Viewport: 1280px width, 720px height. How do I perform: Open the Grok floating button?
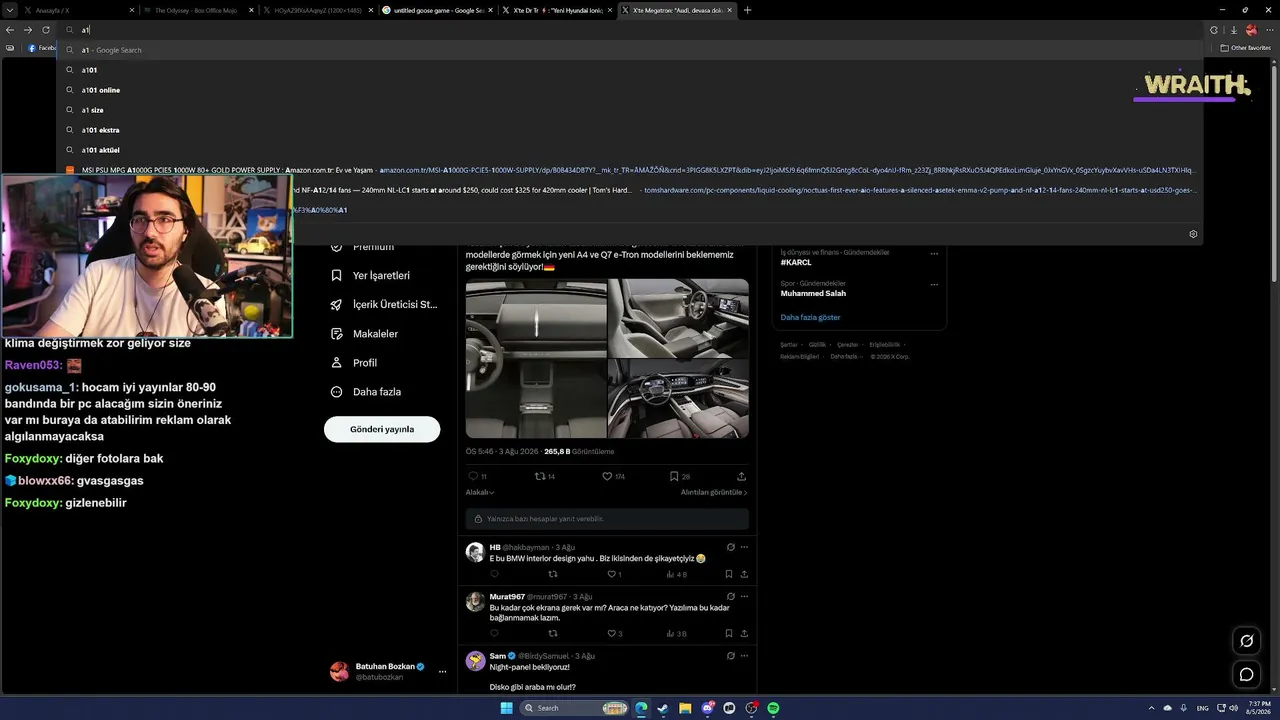[x=1247, y=641]
